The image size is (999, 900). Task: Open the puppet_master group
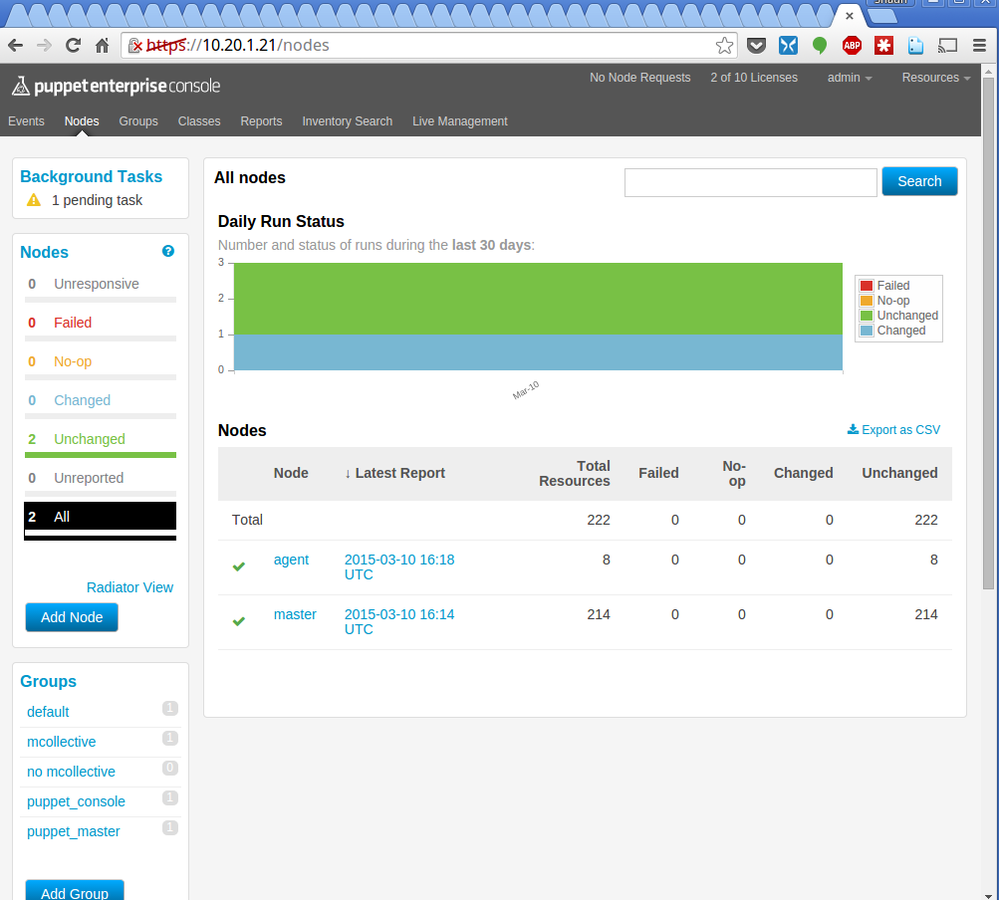[73, 832]
